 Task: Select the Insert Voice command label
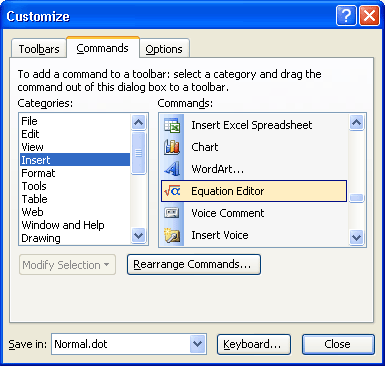pos(220,235)
